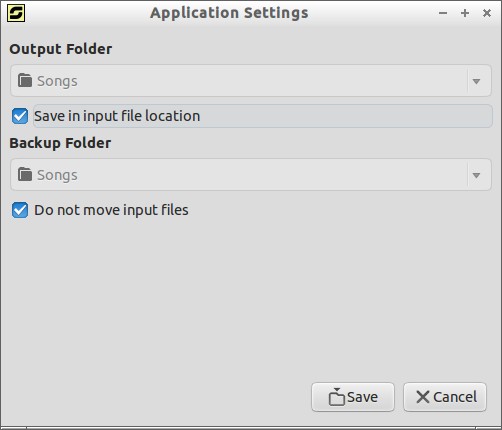Expand Backup Folder Songs combo box

251,175
